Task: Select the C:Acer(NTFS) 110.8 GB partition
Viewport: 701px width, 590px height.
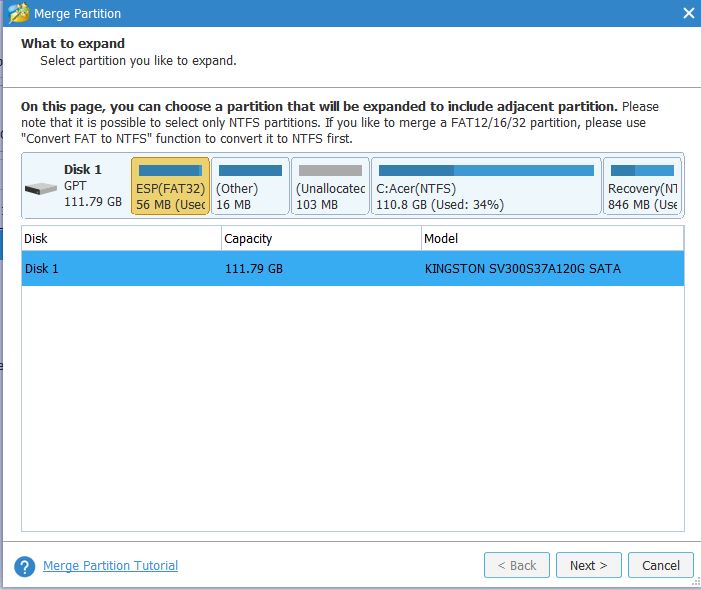Action: click(x=486, y=186)
